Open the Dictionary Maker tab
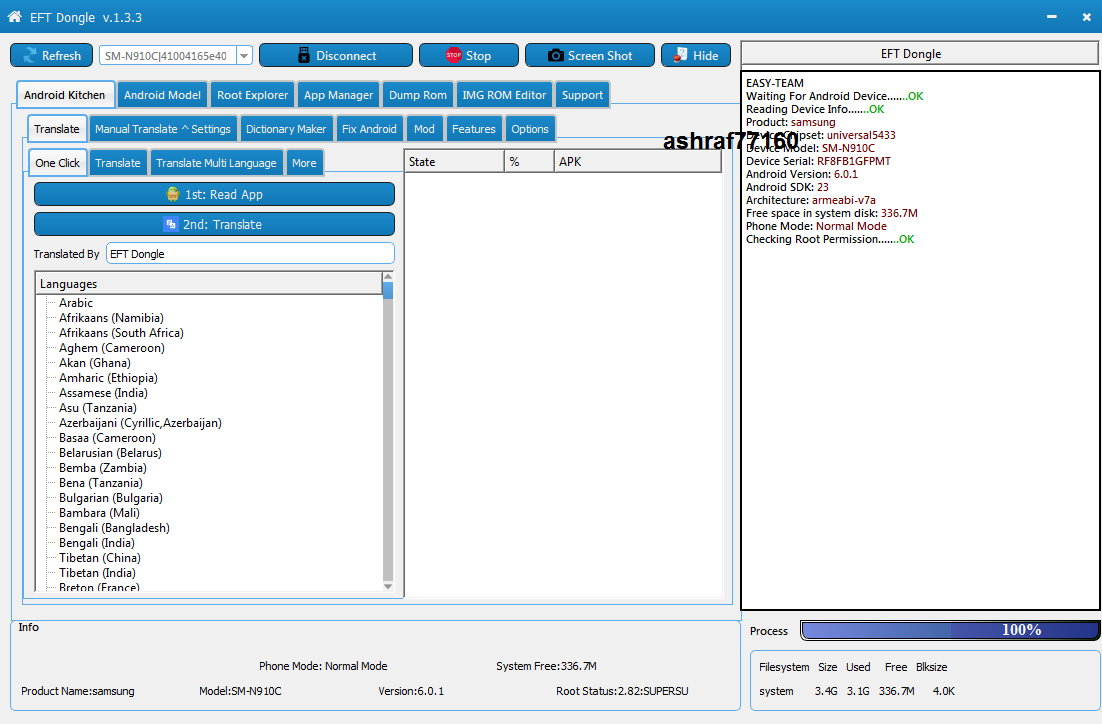Image resolution: width=1102 pixels, height=724 pixels. [x=286, y=129]
